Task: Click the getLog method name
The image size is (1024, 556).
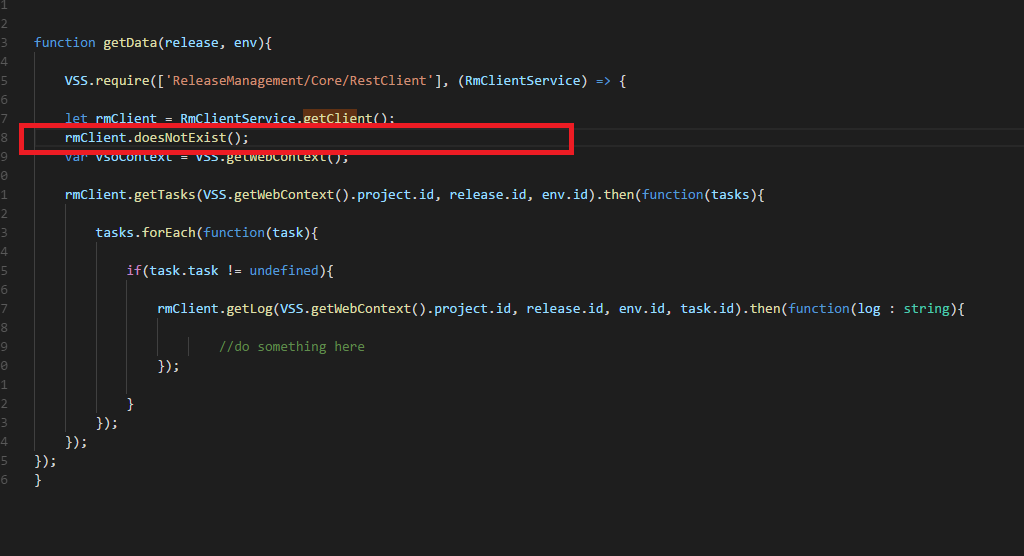Action: [249, 308]
